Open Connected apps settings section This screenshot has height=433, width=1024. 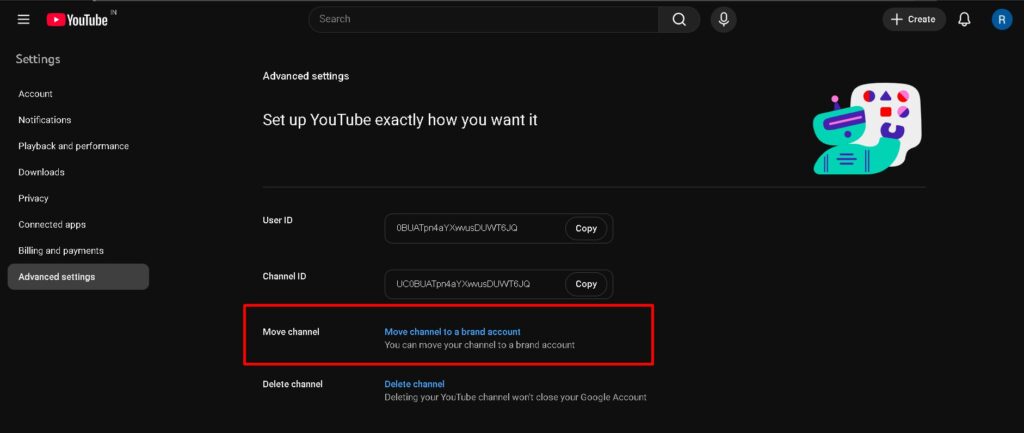pyautogui.click(x=78, y=225)
